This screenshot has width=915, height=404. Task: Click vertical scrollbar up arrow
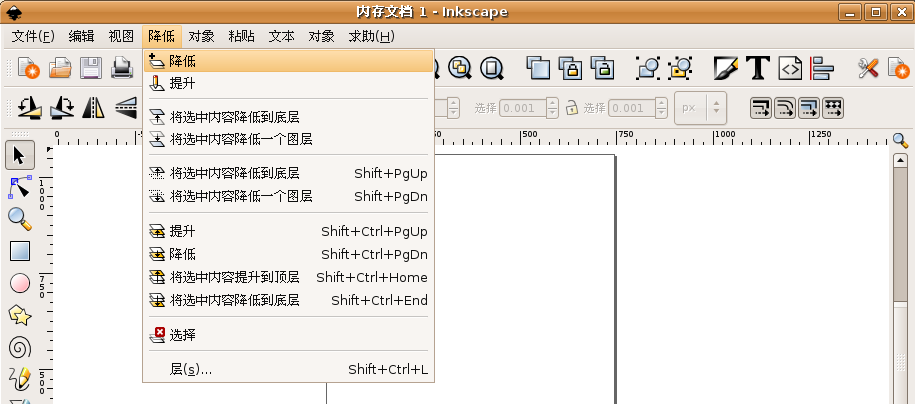click(900, 160)
